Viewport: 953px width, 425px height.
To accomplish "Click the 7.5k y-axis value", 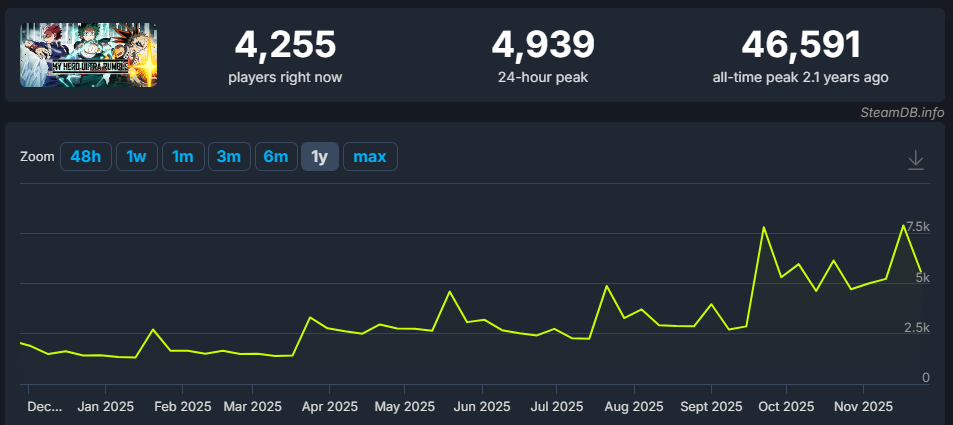I will (918, 227).
